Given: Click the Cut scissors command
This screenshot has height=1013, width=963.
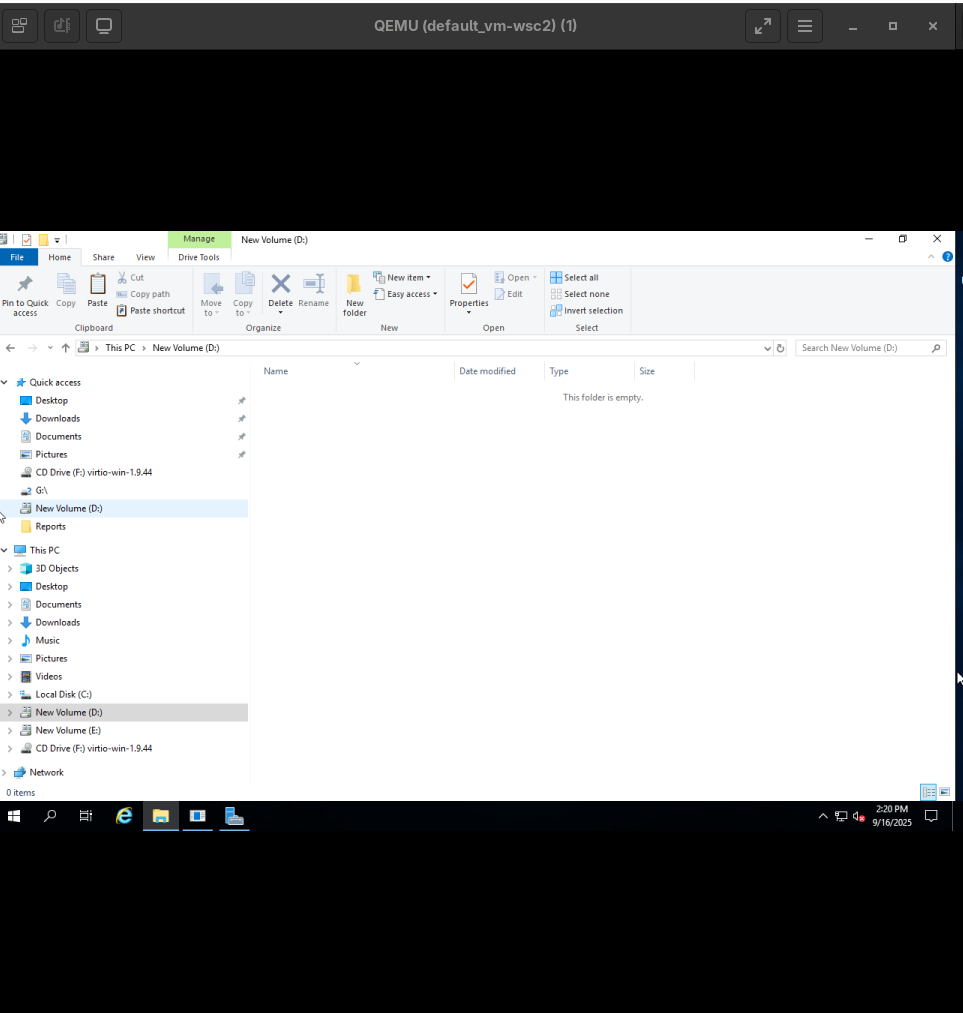Looking at the screenshot, I should (x=130, y=278).
